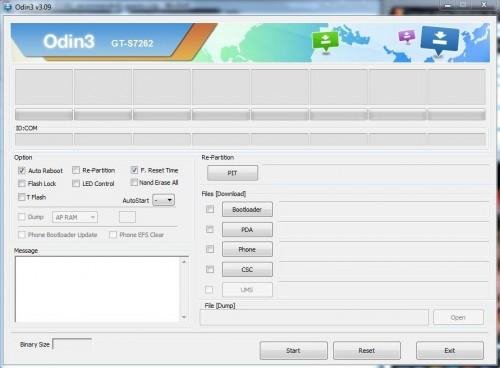Click the UMS button
Screen dimensions: 500x368
[x=247, y=290]
